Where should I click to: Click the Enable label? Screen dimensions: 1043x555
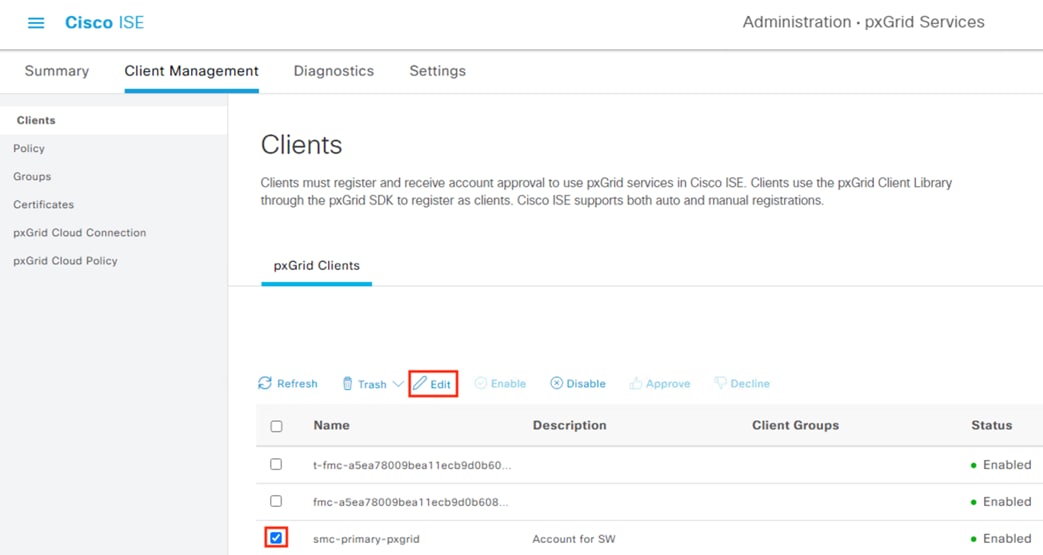tap(508, 384)
